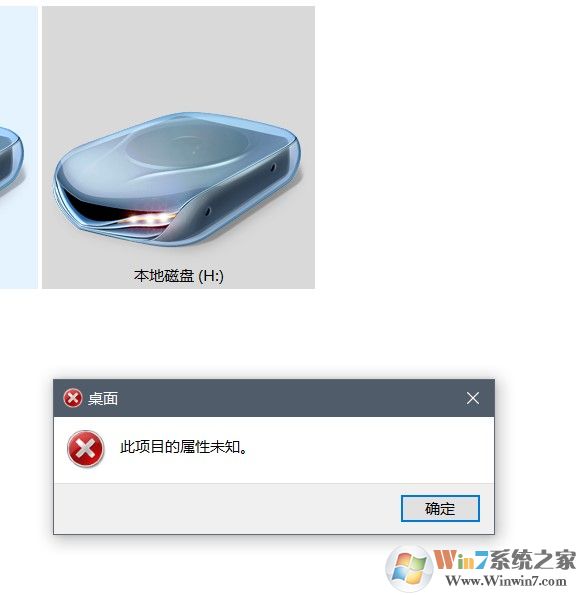Click the small error icon in dialog title bar
Image resolution: width=583 pixels, height=595 pixels.
(72, 398)
